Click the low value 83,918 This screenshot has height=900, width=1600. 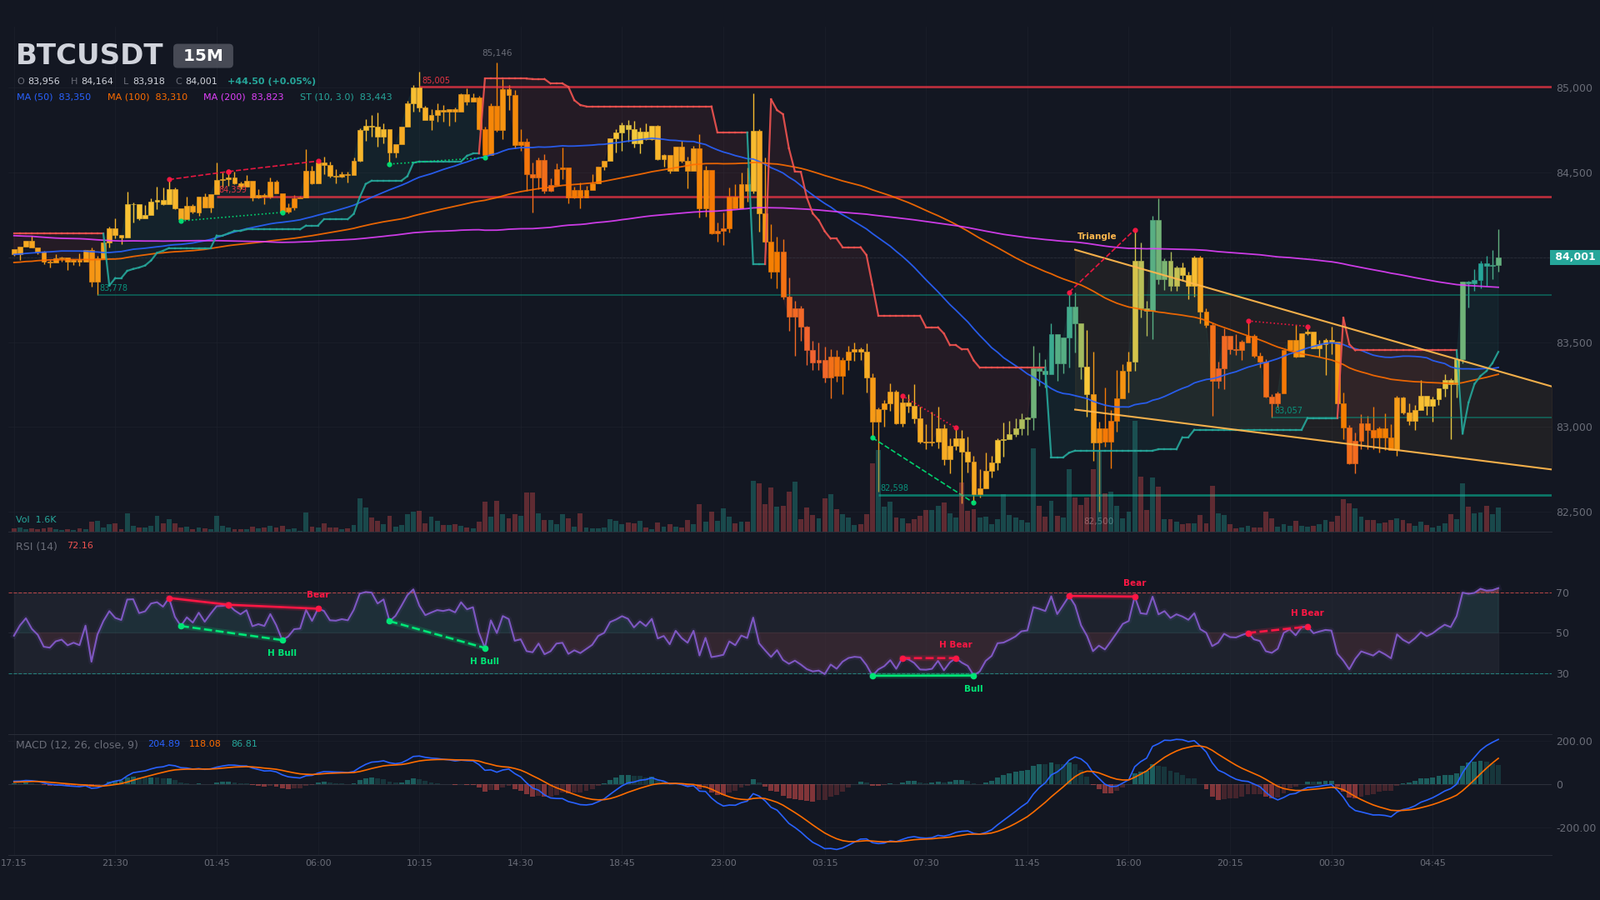(149, 81)
